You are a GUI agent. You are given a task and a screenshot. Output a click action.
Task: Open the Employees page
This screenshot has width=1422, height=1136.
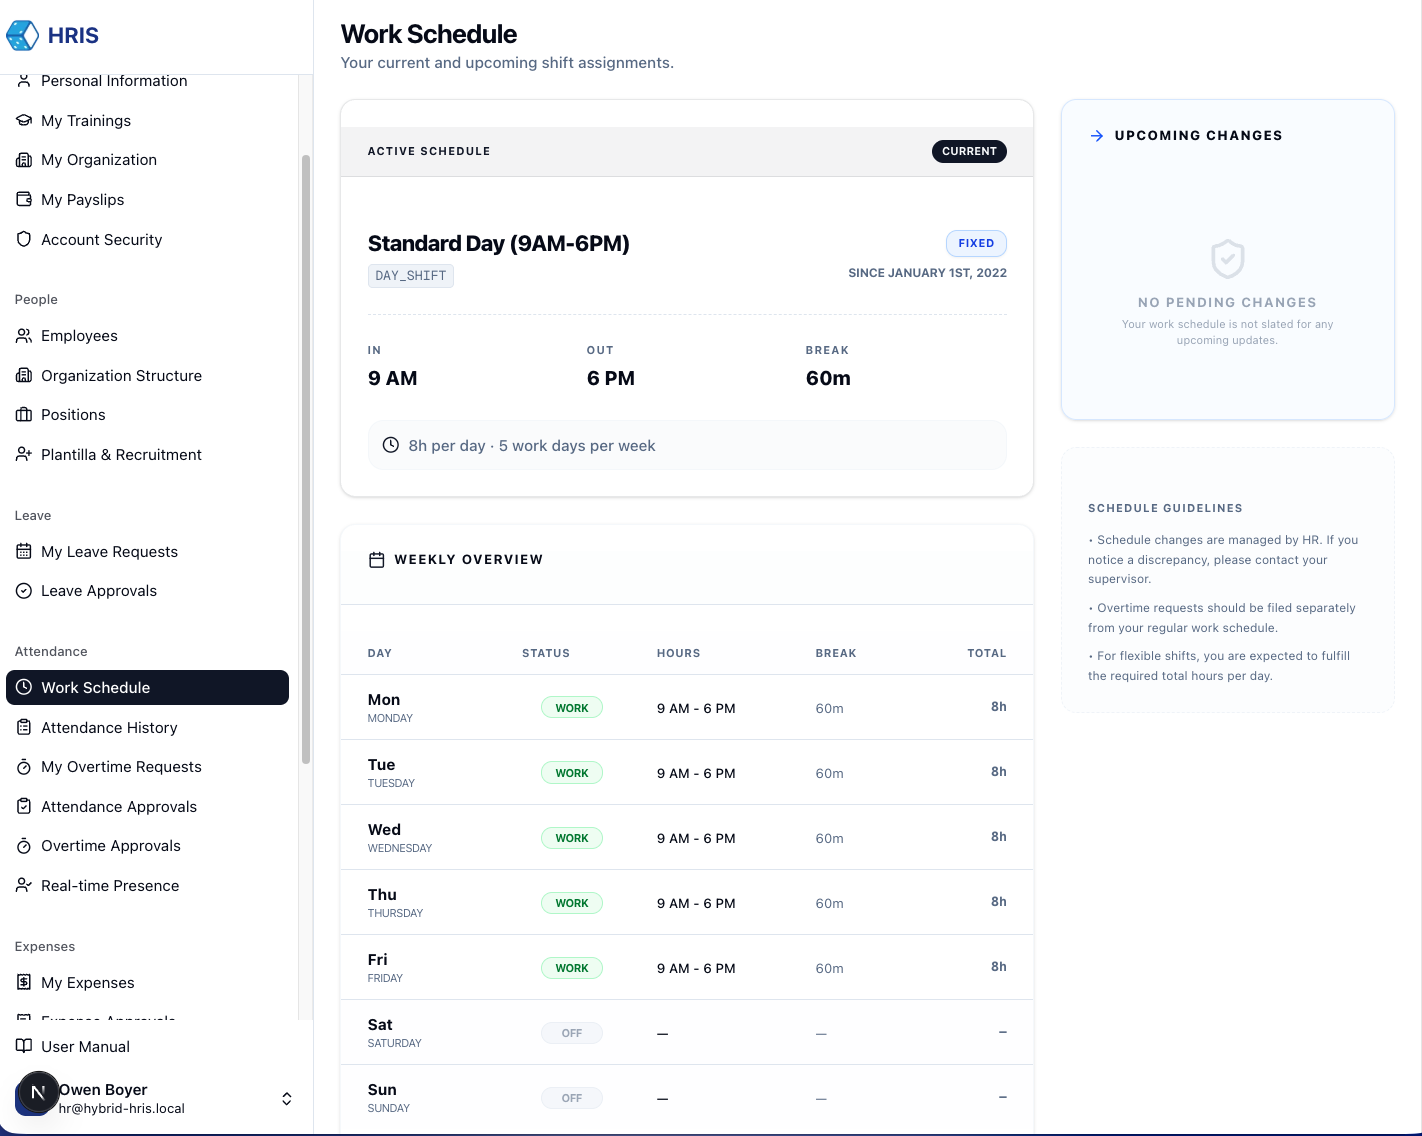click(79, 335)
